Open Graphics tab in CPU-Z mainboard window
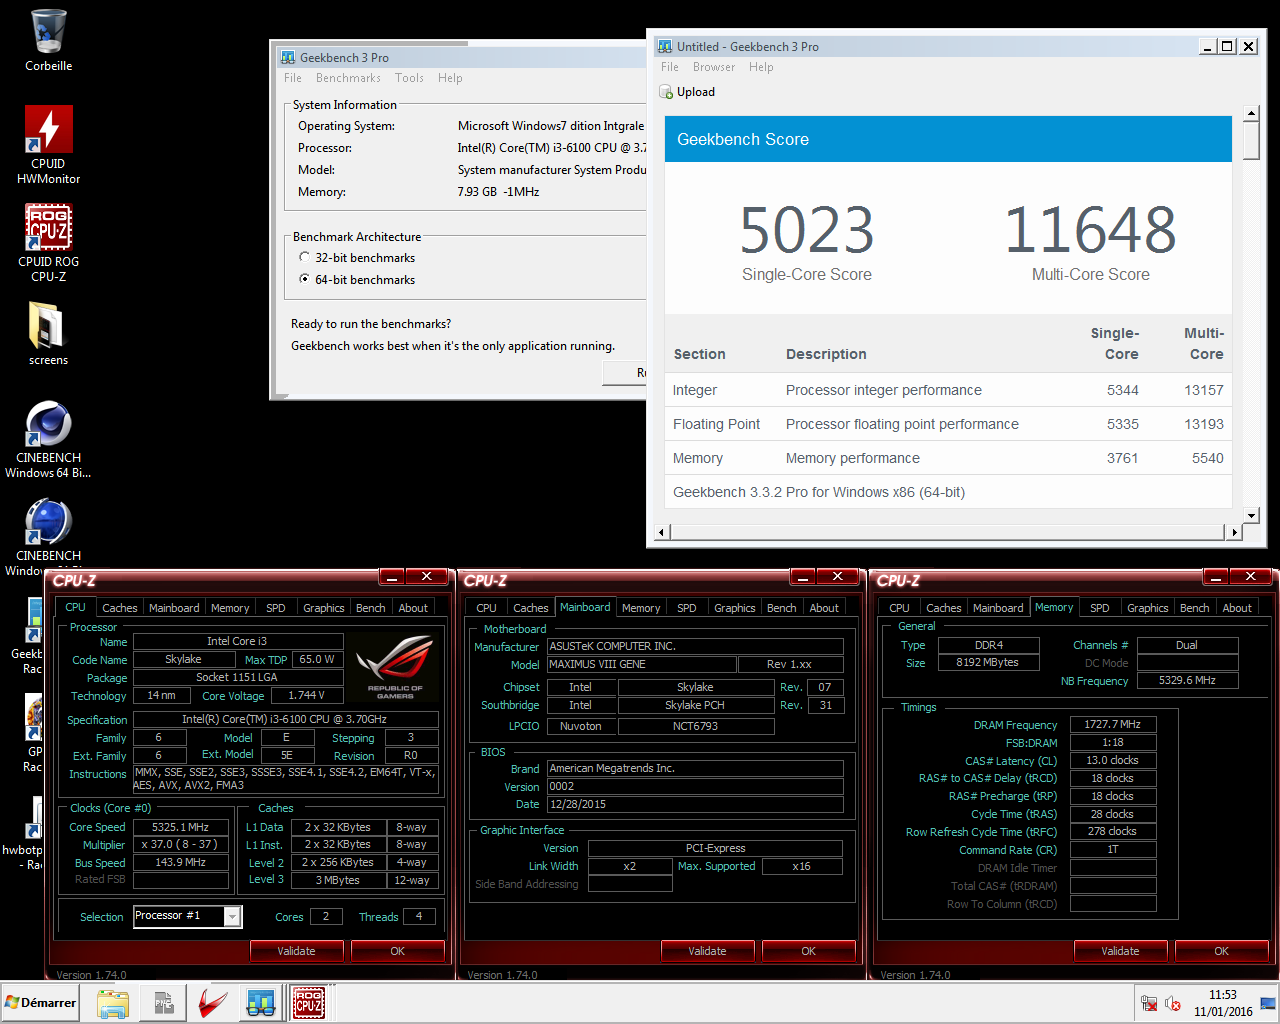The width and height of the screenshot is (1280, 1024). pyautogui.click(x=735, y=608)
